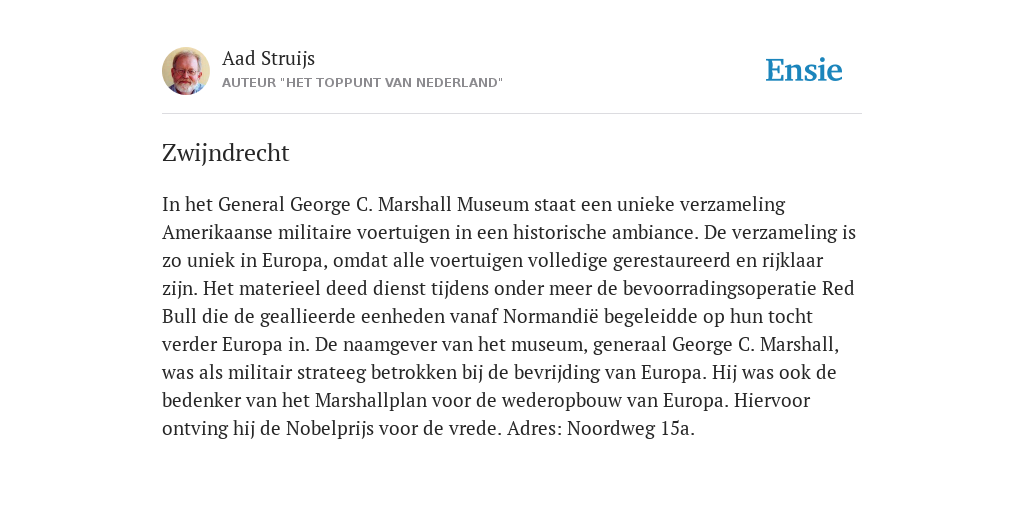Click the author name Aad Struijs

coord(268,59)
